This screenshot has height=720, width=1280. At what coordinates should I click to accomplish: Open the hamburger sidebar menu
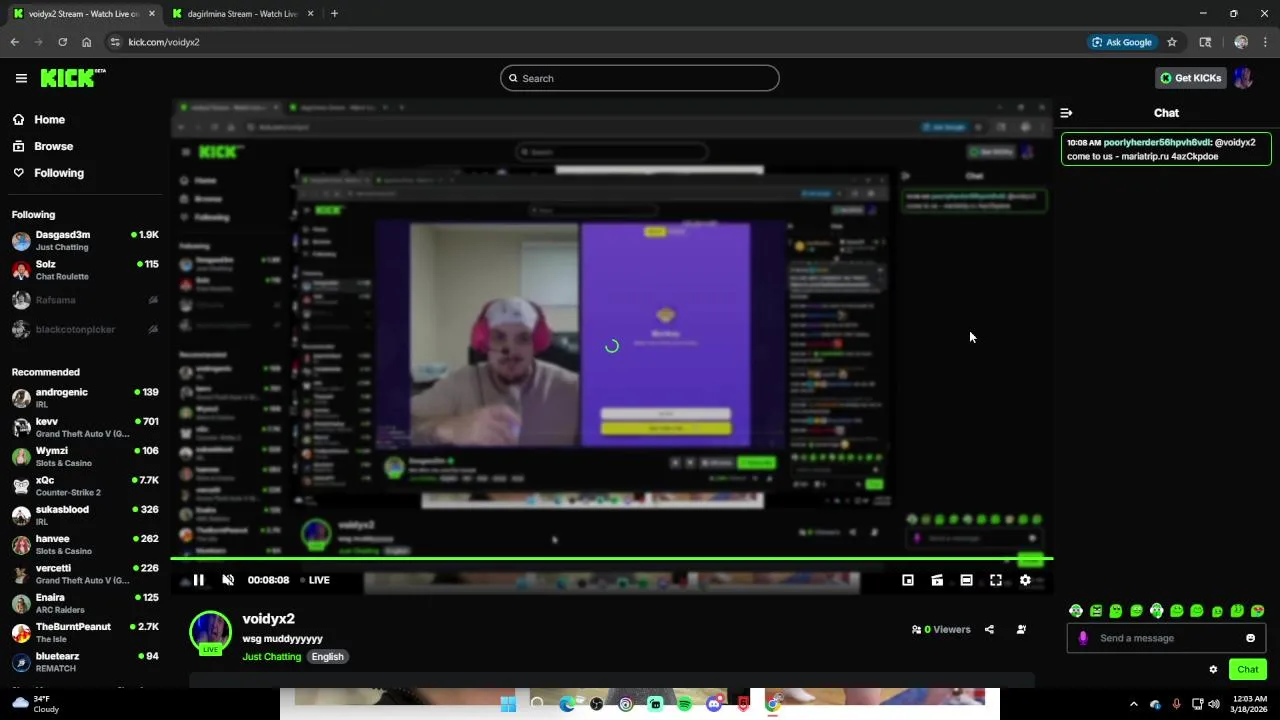[21, 78]
